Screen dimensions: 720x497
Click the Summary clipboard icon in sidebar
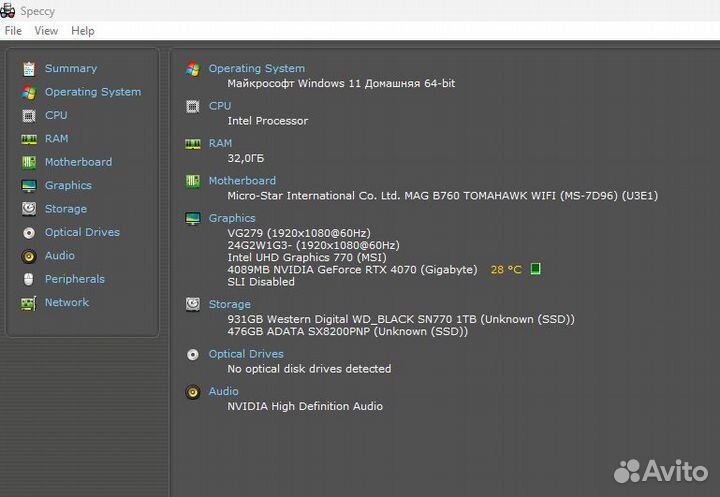(29, 69)
